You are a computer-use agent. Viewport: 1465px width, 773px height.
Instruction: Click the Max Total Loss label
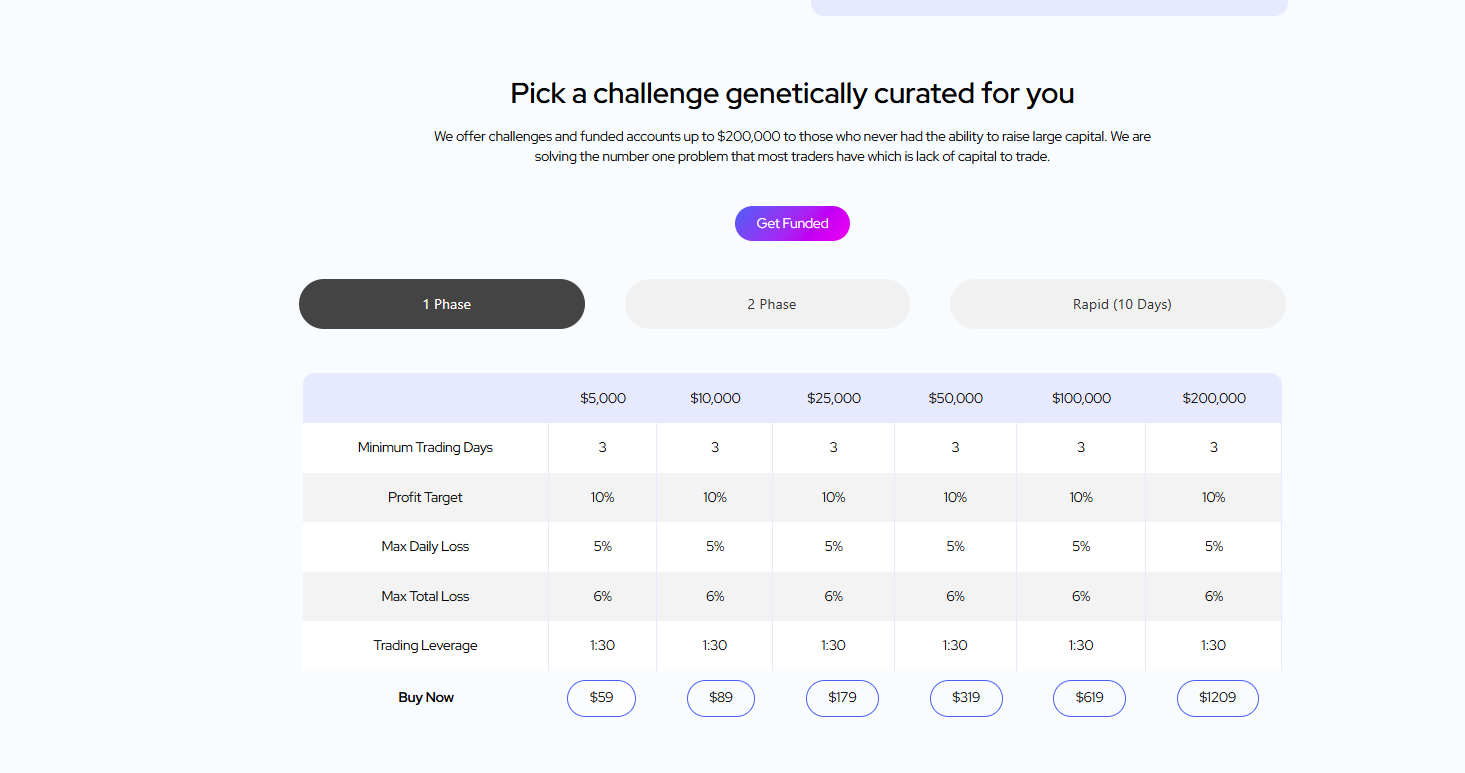[x=425, y=596]
